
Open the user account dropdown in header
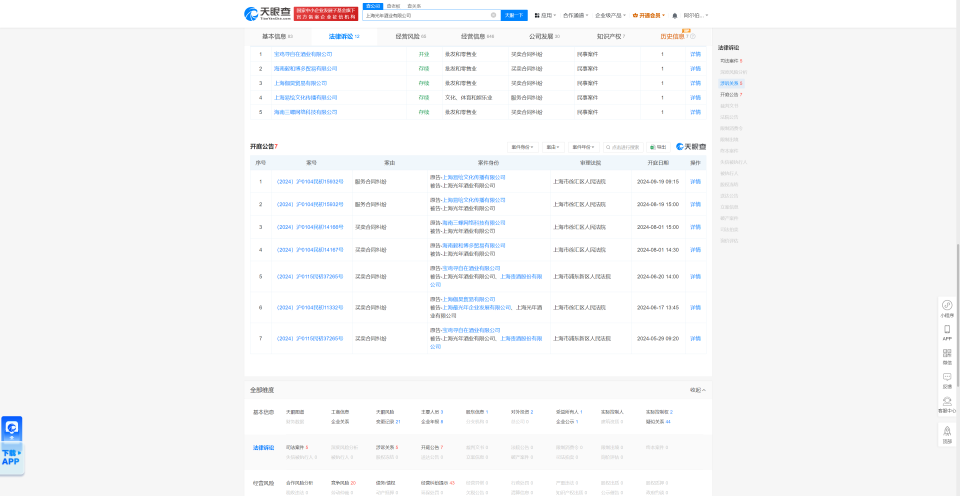(696, 15)
